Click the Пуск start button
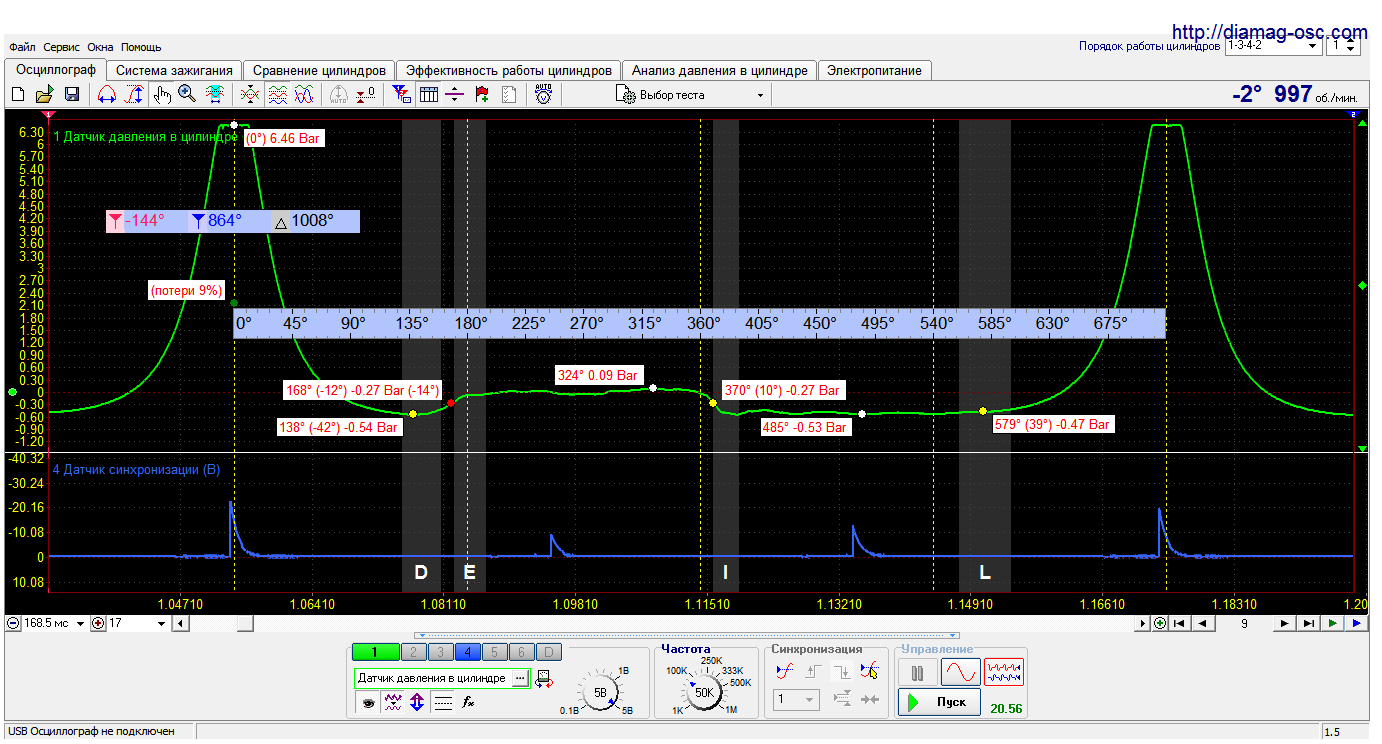Screen dimensions: 1382x744 [938, 702]
